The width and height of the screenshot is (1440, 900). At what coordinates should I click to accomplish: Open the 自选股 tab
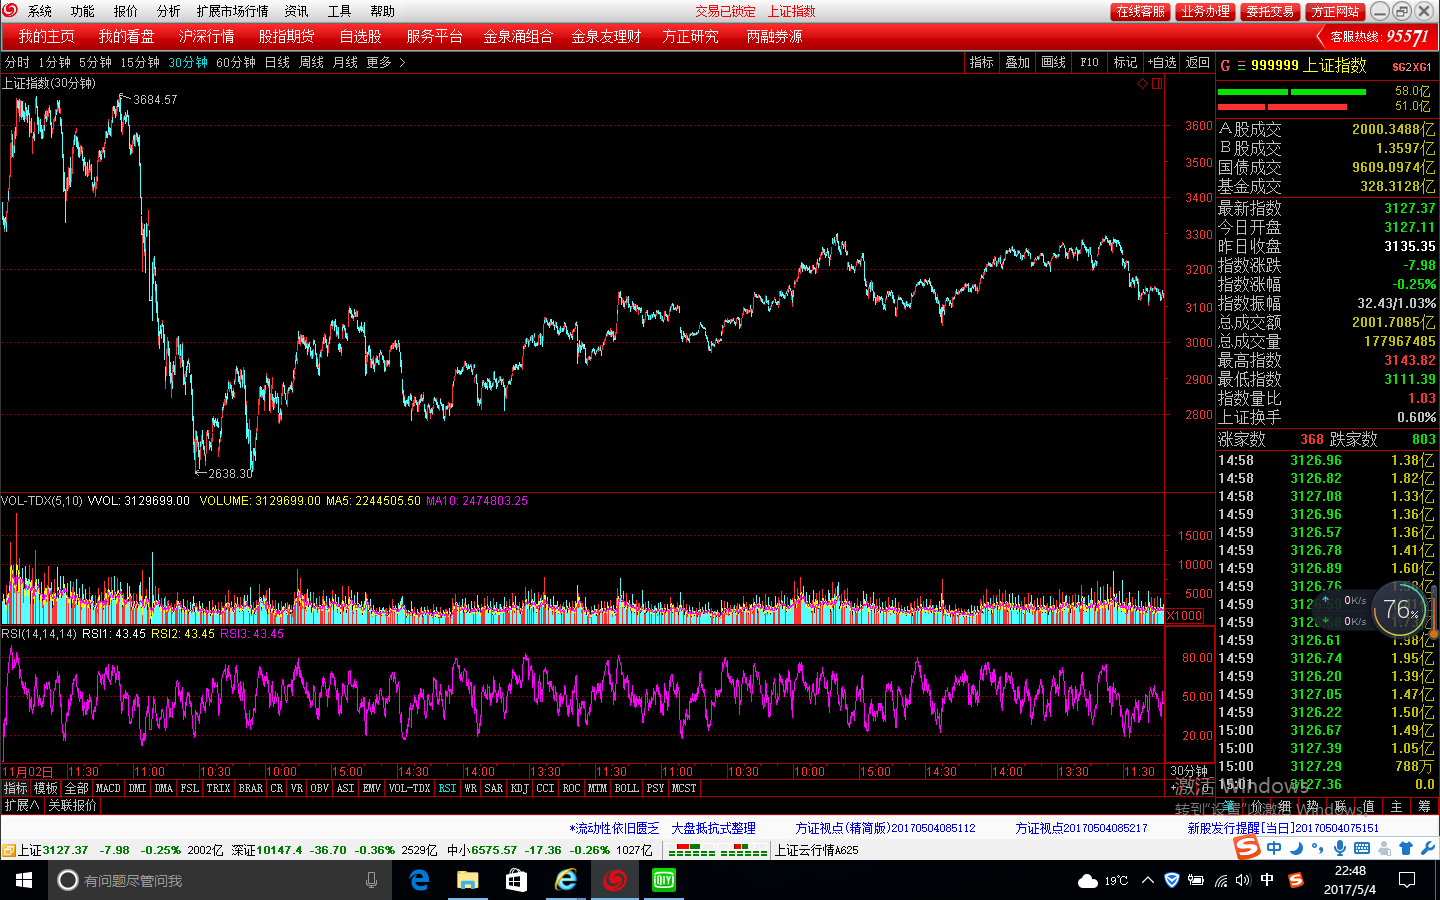360,36
